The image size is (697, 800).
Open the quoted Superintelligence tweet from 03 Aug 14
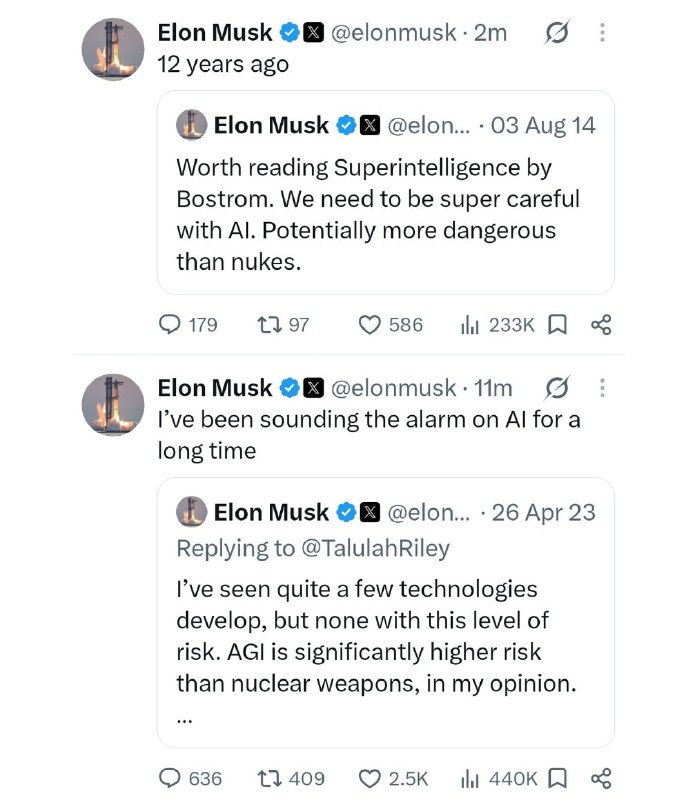(386, 192)
